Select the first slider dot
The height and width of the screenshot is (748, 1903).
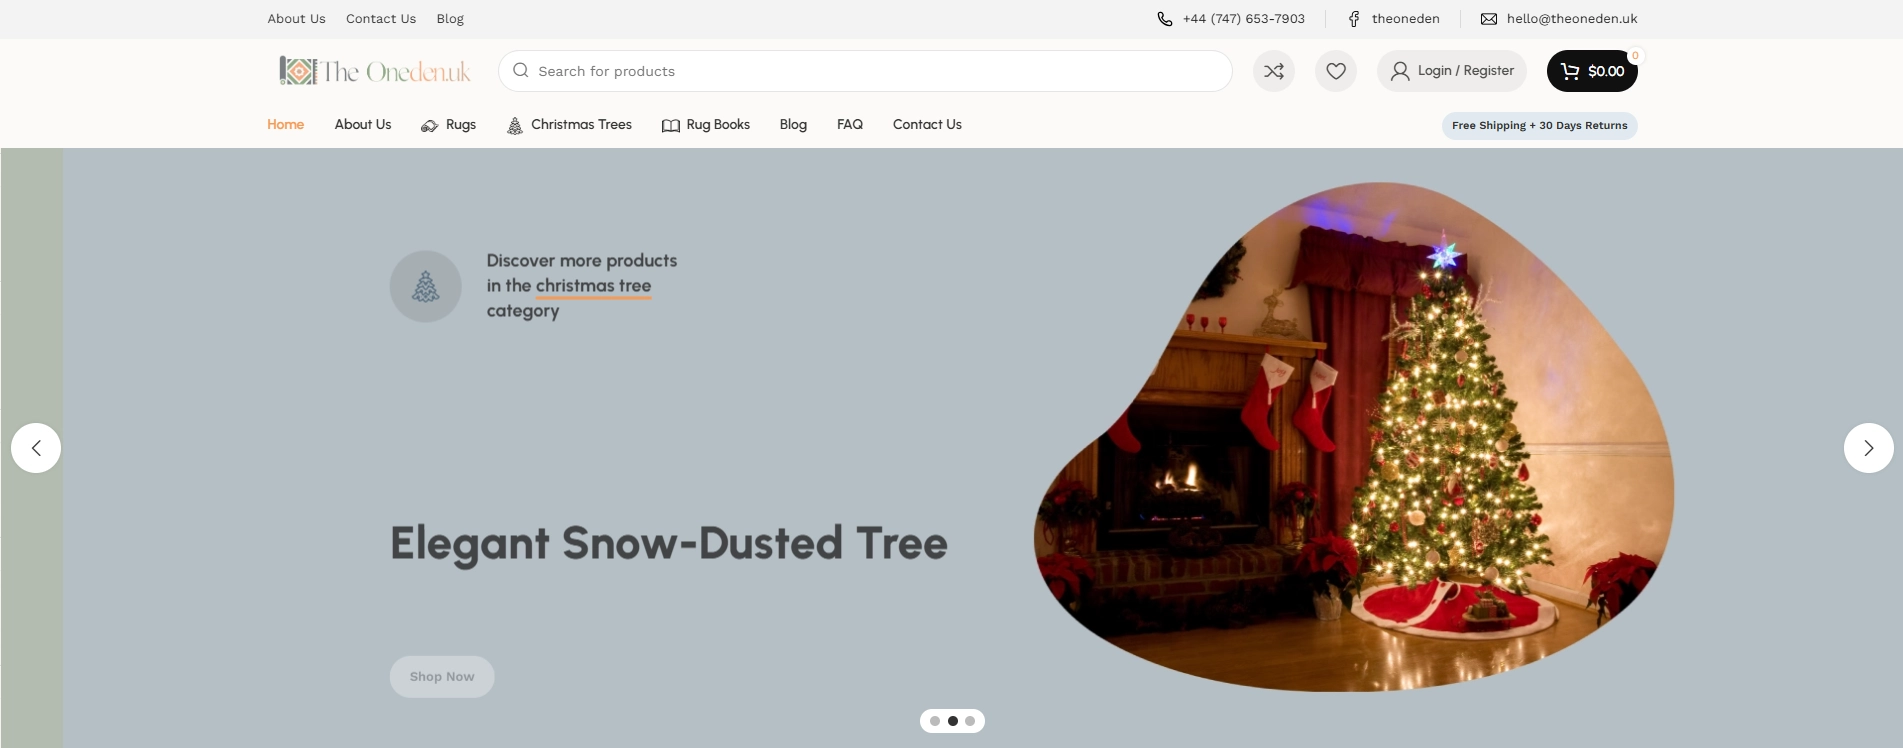[935, 721]
